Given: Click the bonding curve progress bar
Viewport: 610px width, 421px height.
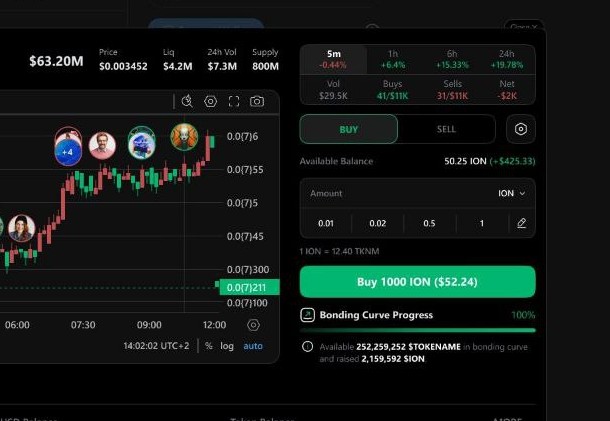Looking at the screenshot, I should coord(417,330).
